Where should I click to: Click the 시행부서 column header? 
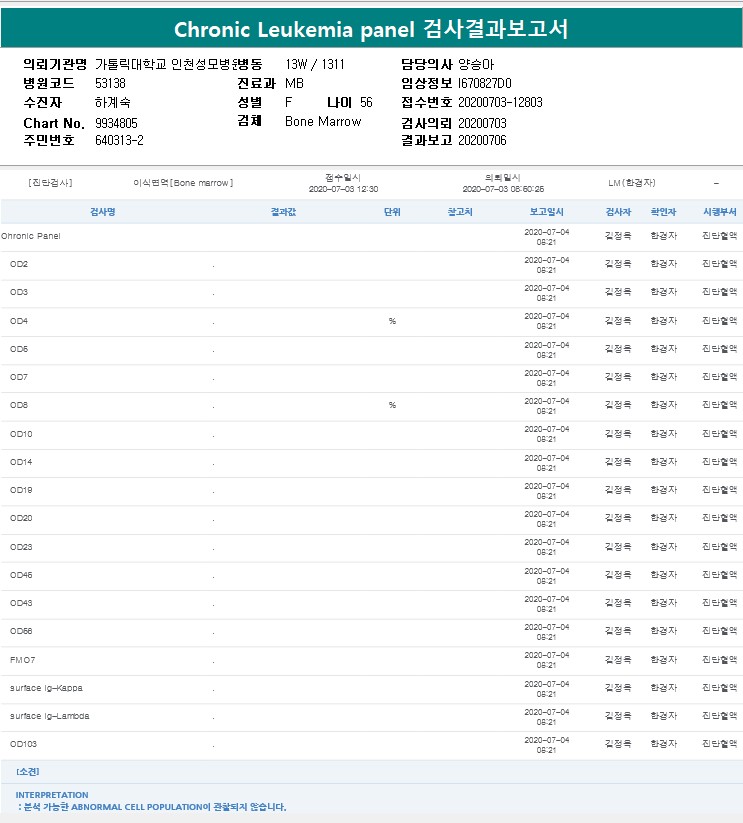click(719, 212)
